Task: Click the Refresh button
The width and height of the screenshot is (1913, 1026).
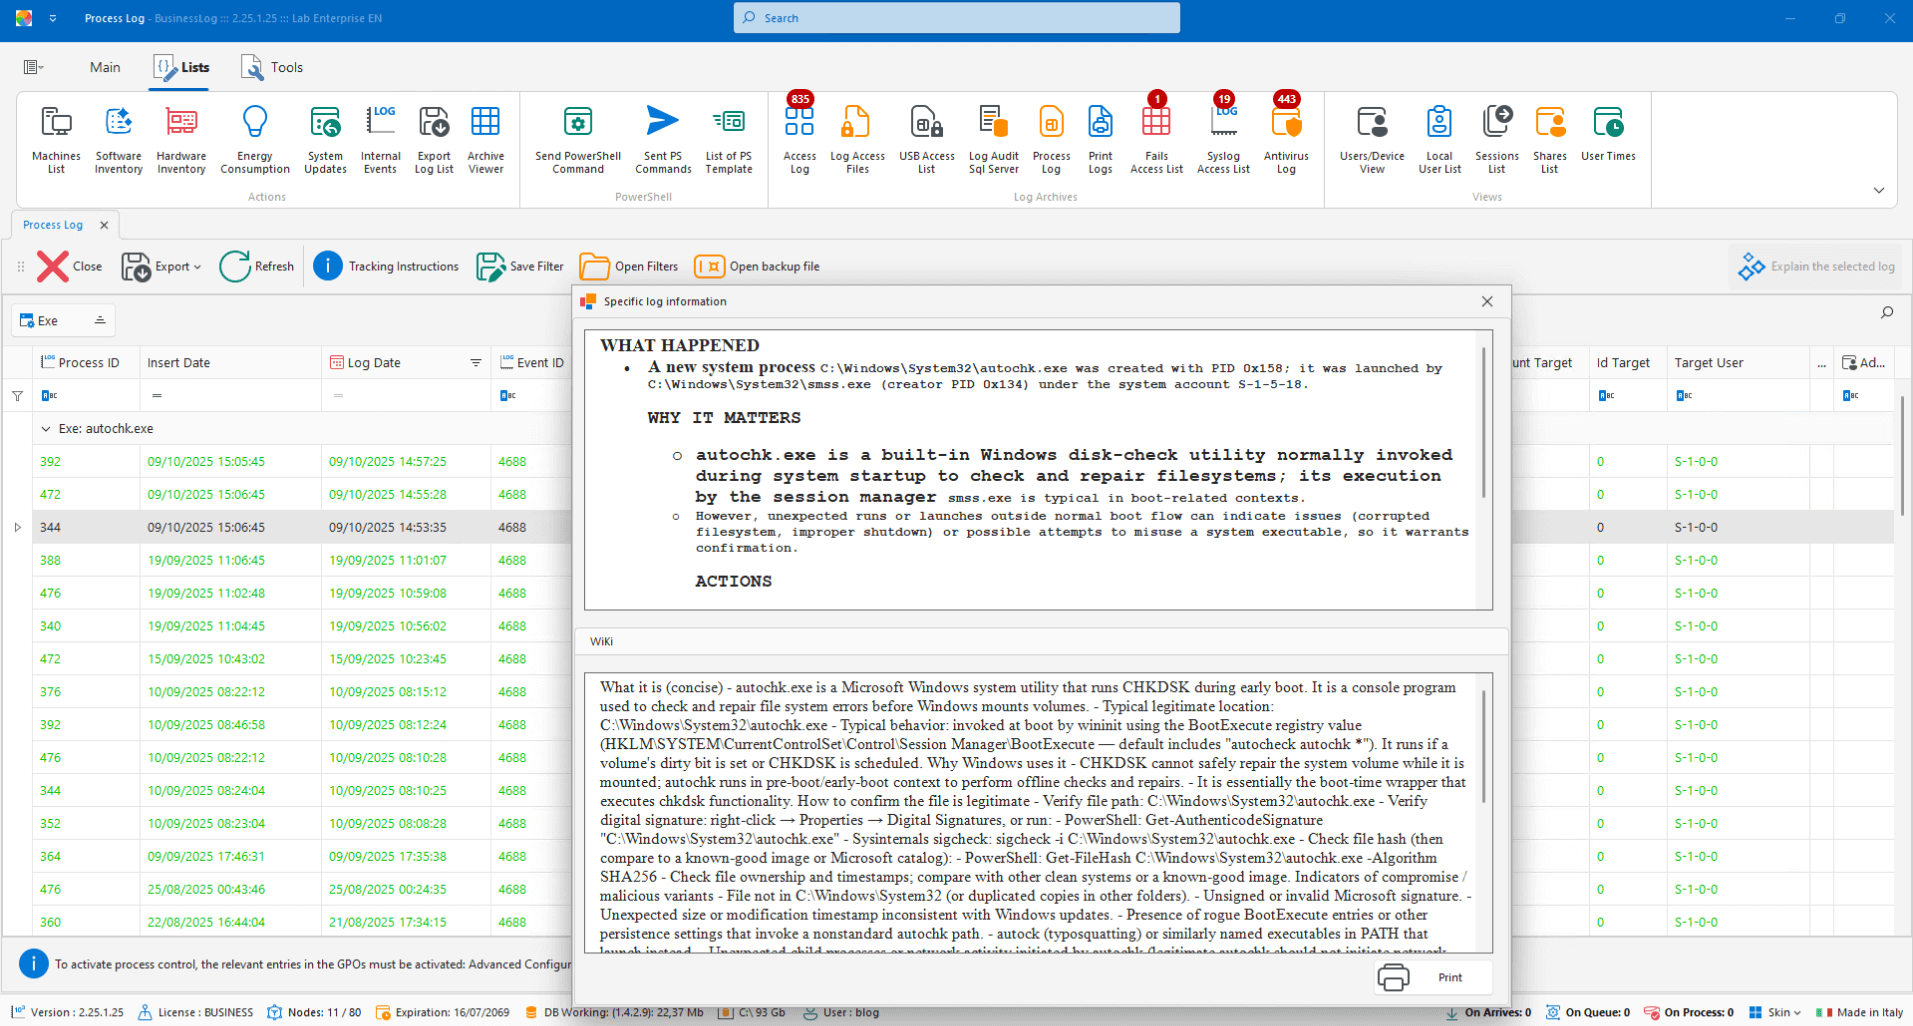Action: (x=257, y=266)
